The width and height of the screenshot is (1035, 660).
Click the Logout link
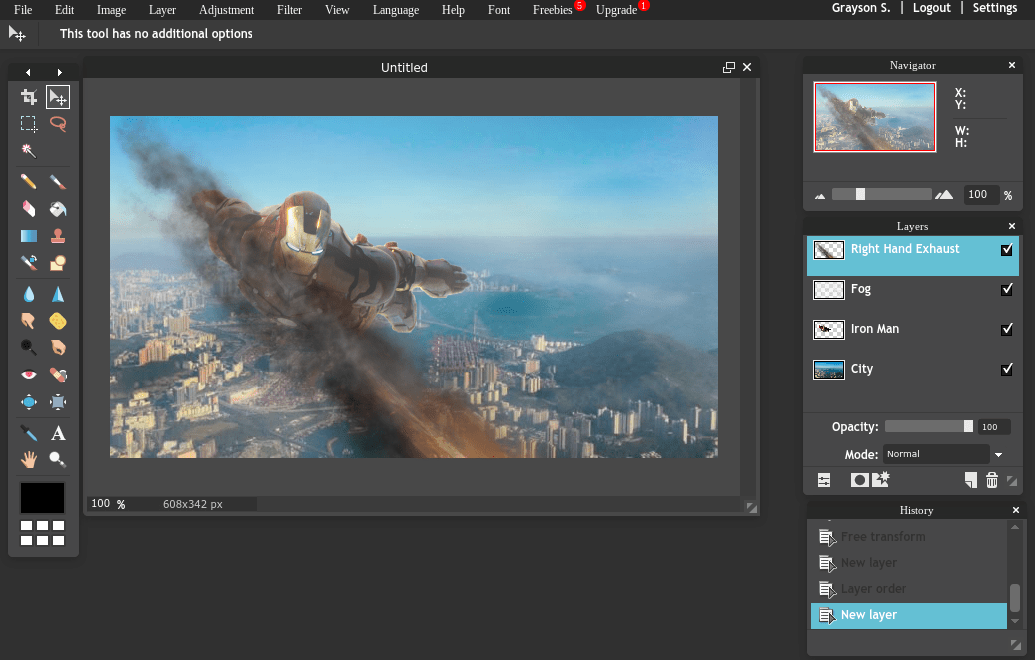(931, 8)
